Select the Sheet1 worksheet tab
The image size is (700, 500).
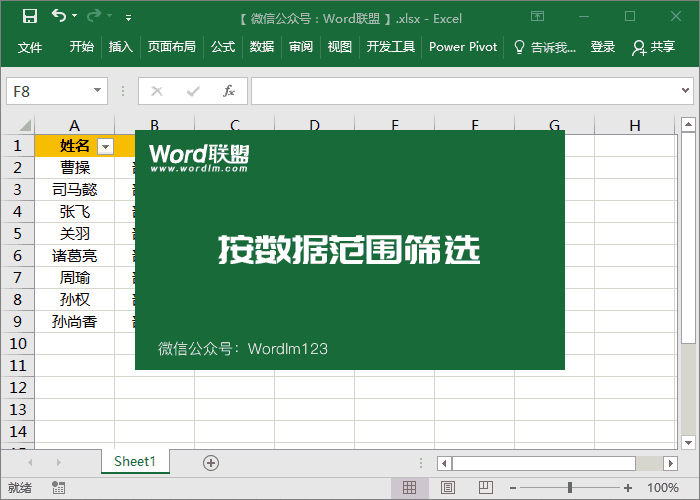[x=135, y=461]
